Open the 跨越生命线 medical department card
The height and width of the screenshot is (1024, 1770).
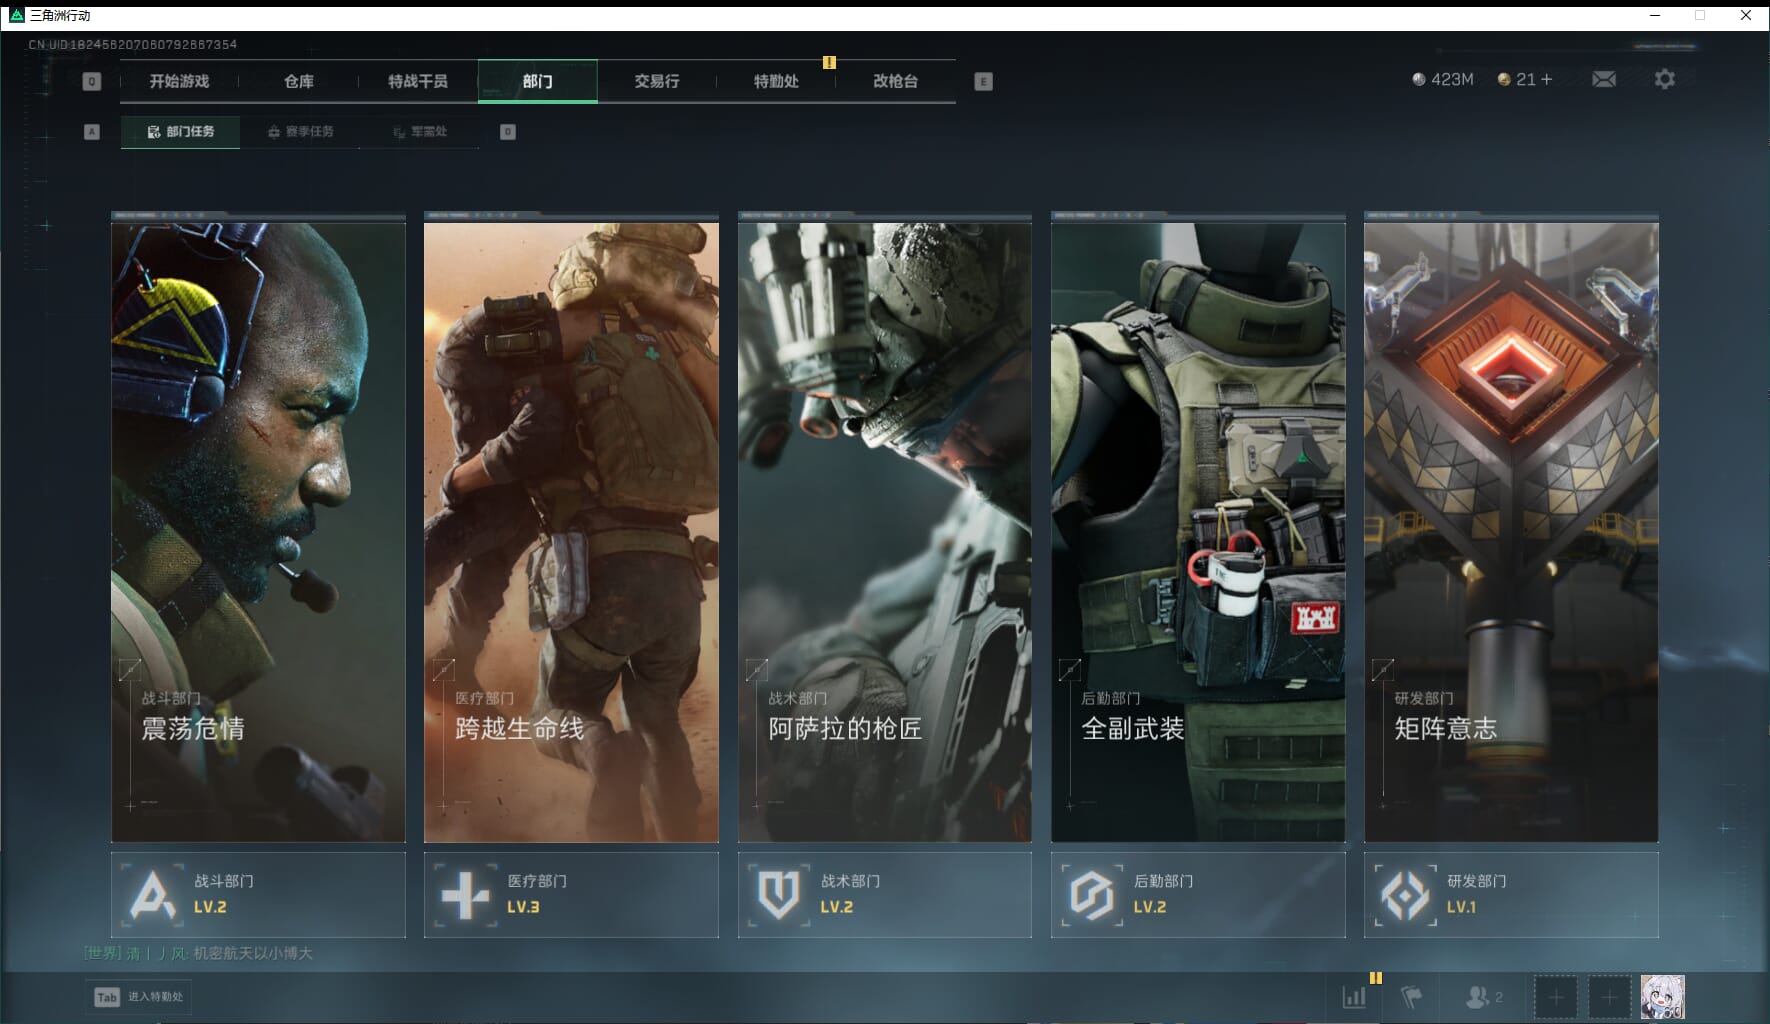click(x=571, y=530)
